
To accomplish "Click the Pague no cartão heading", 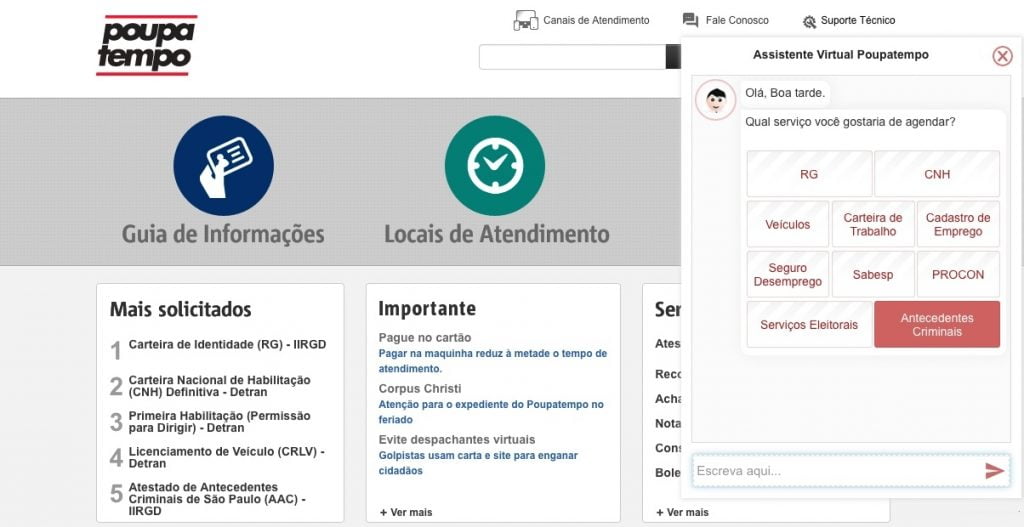I will (424, 338).
